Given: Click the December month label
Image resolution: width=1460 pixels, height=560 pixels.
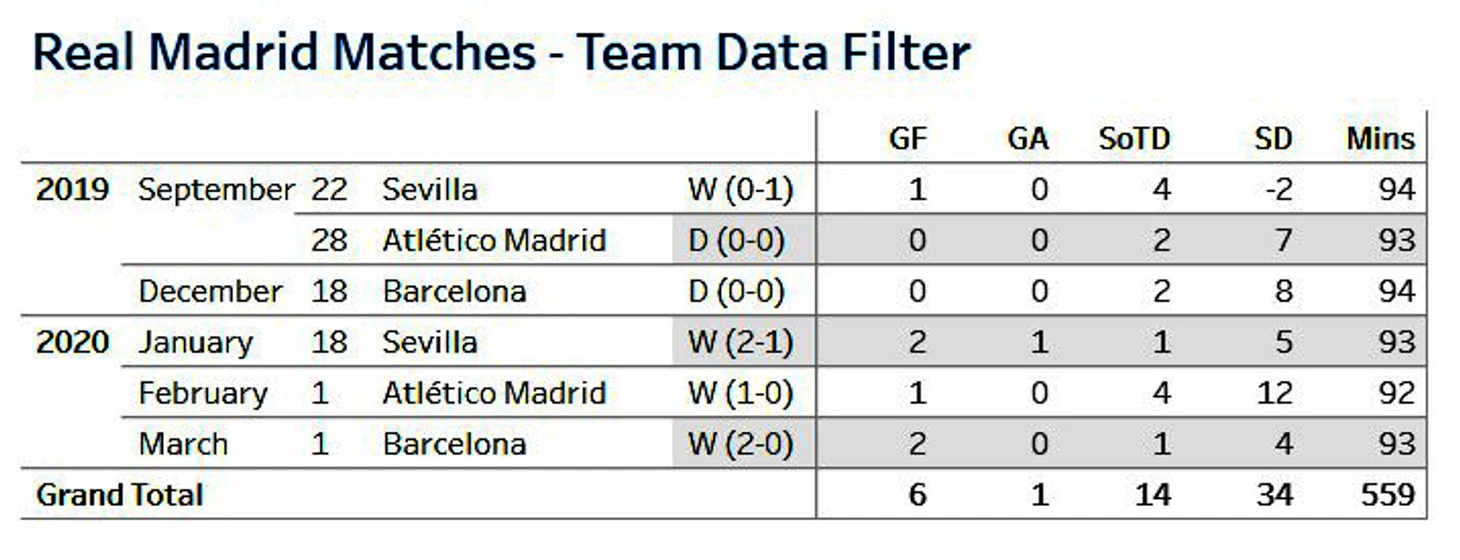Looking at the screenshot, I should click(210, 291).
